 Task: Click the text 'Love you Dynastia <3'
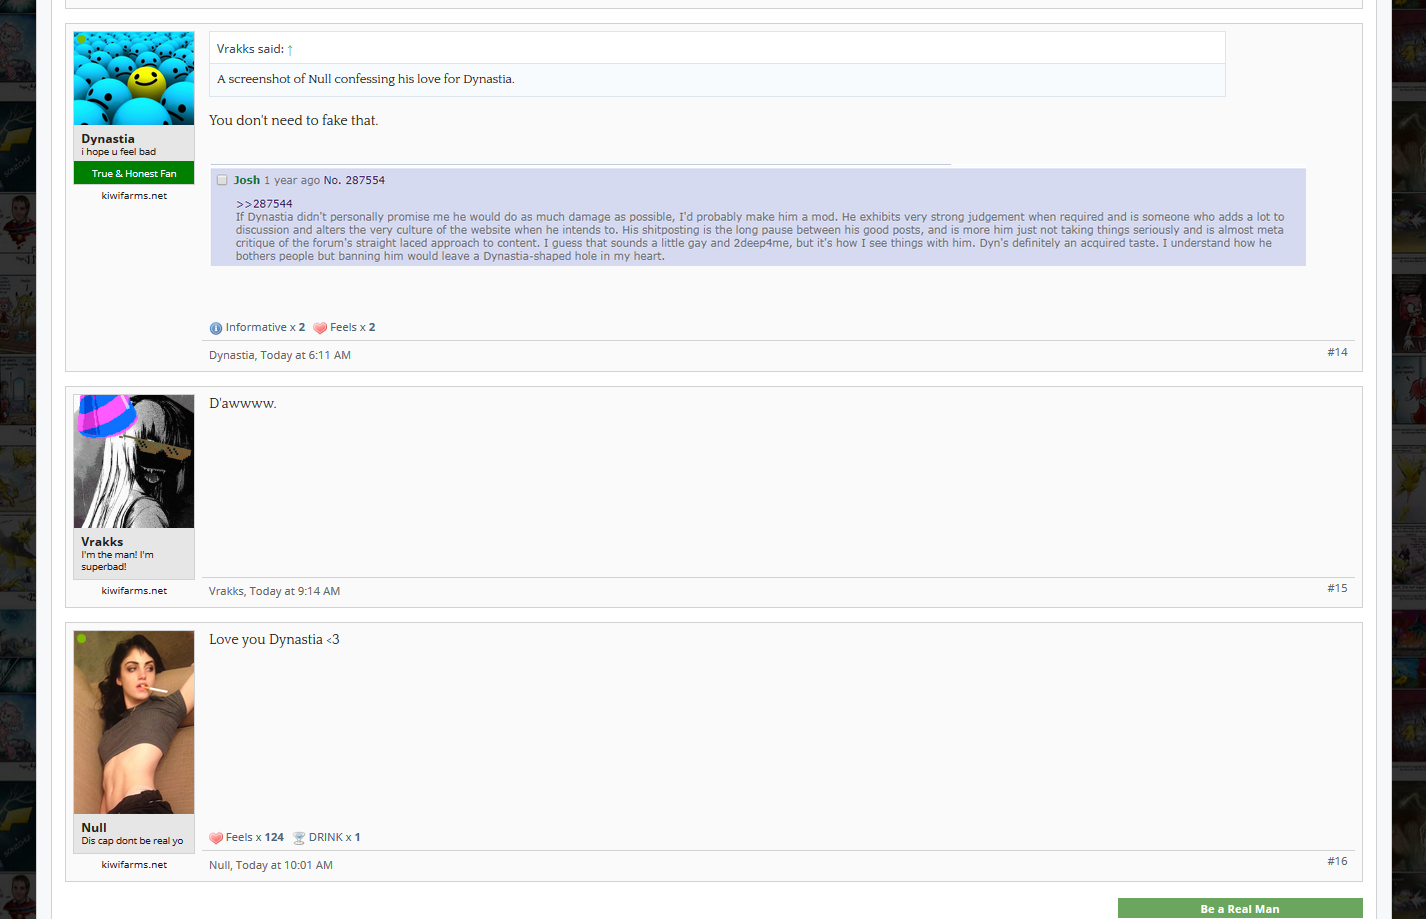pyautogui.click(x=274, y=639)
